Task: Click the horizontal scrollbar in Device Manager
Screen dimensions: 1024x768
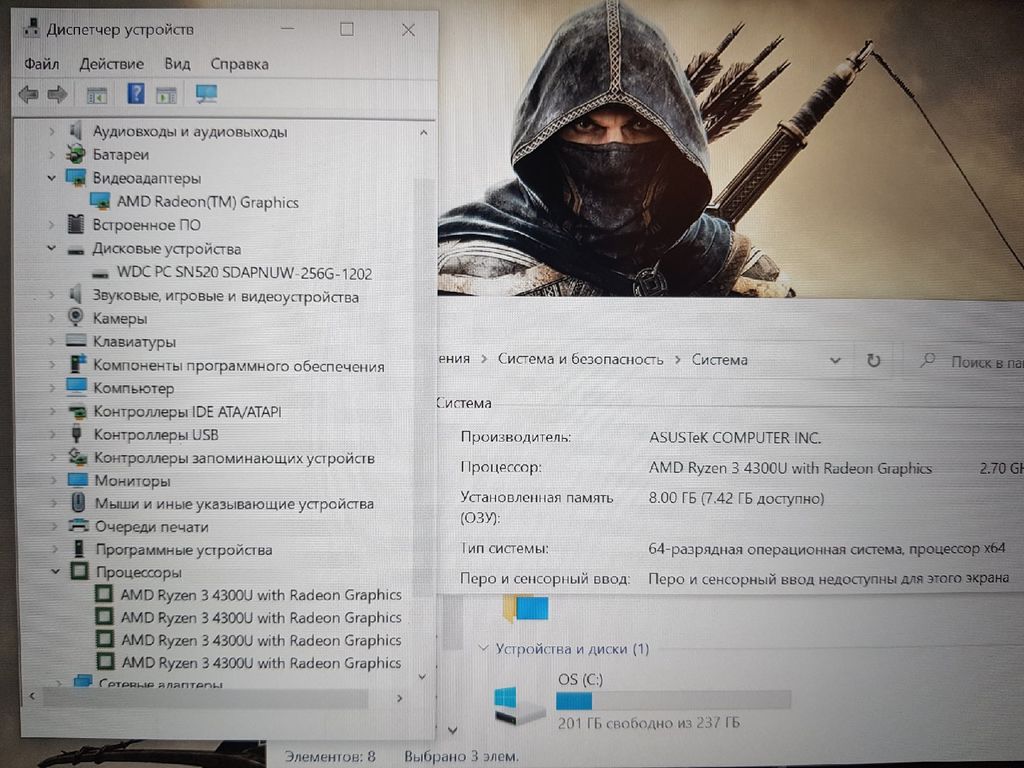Action: (x=206, y=698)
